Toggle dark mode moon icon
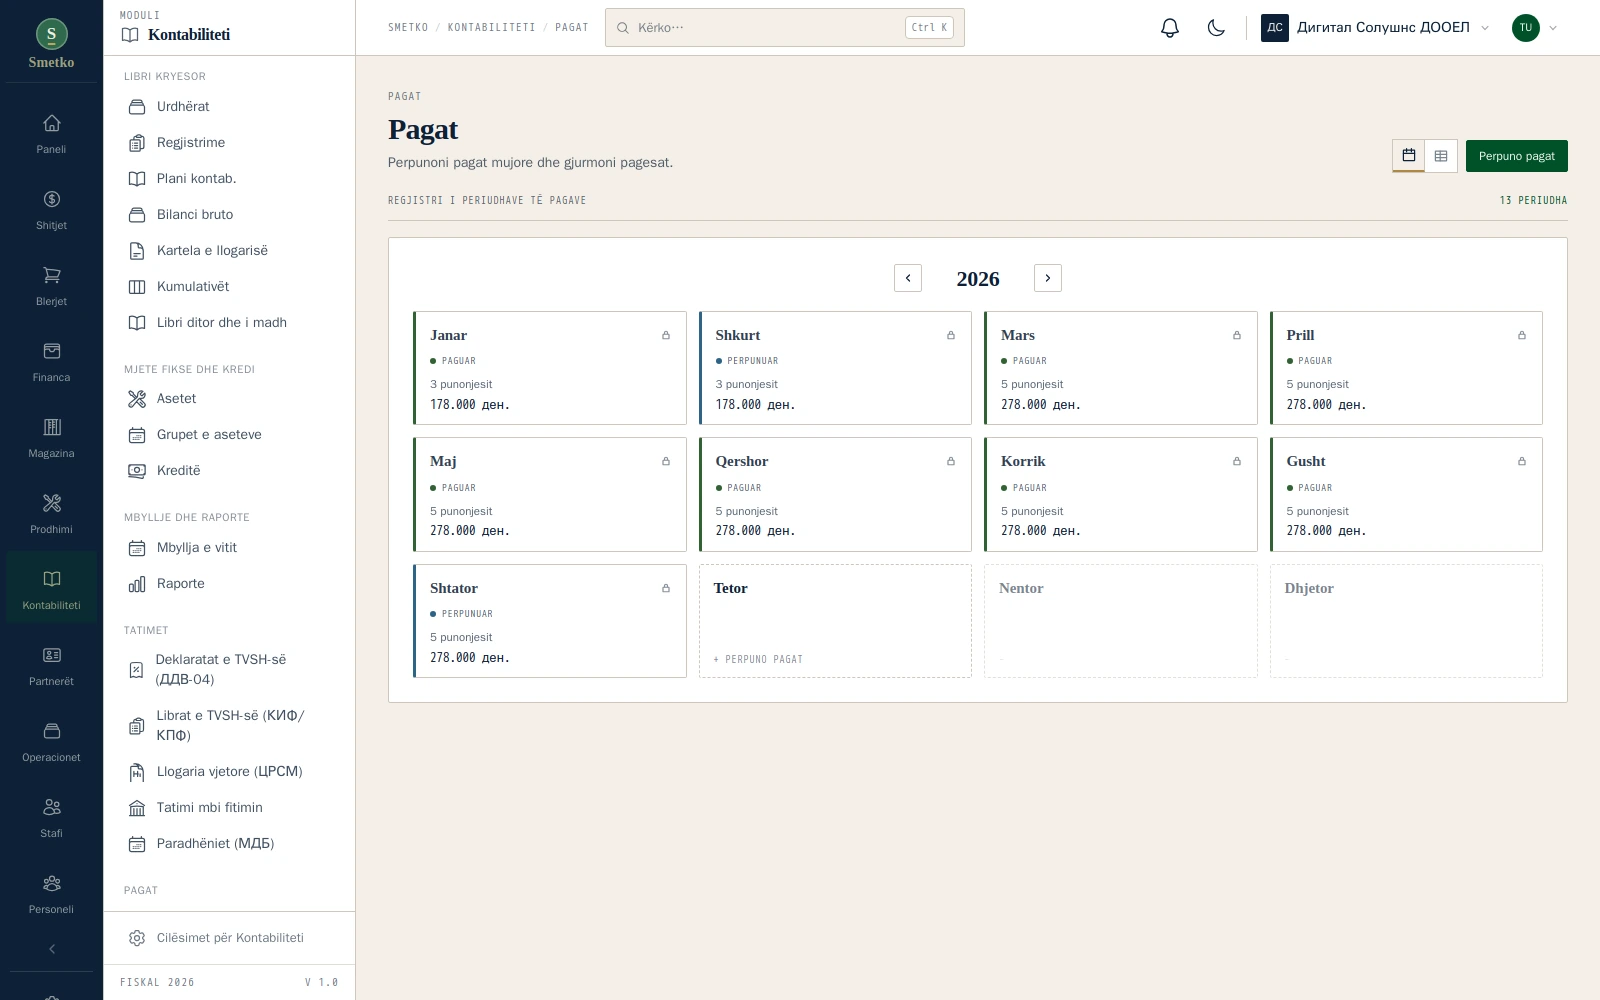This screenshot has width=1600, height=1000. (x=1216, y=28)
